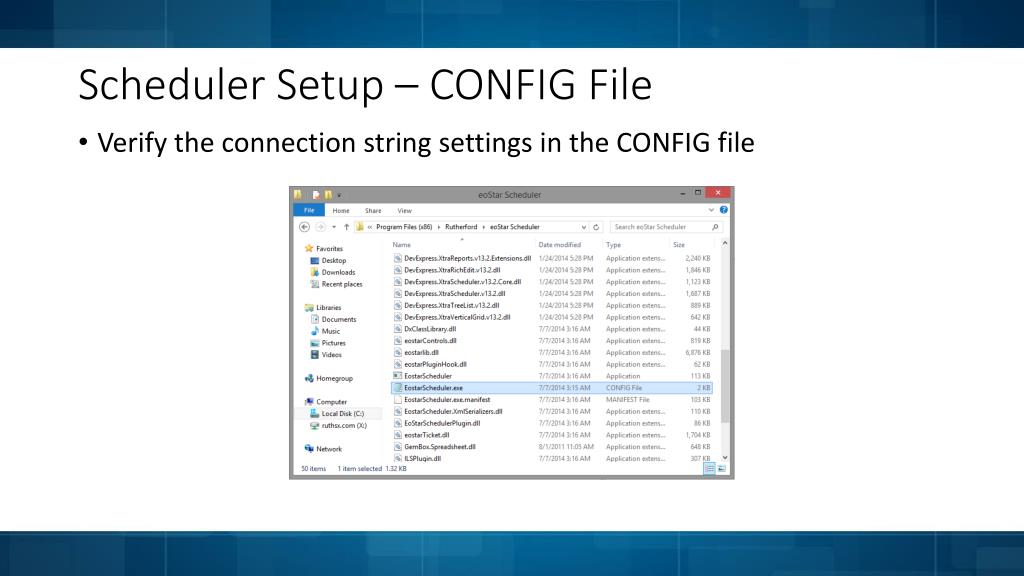Click the EostarScheduler application icon
The image size is (1024, 576).
tap(397, 376)
